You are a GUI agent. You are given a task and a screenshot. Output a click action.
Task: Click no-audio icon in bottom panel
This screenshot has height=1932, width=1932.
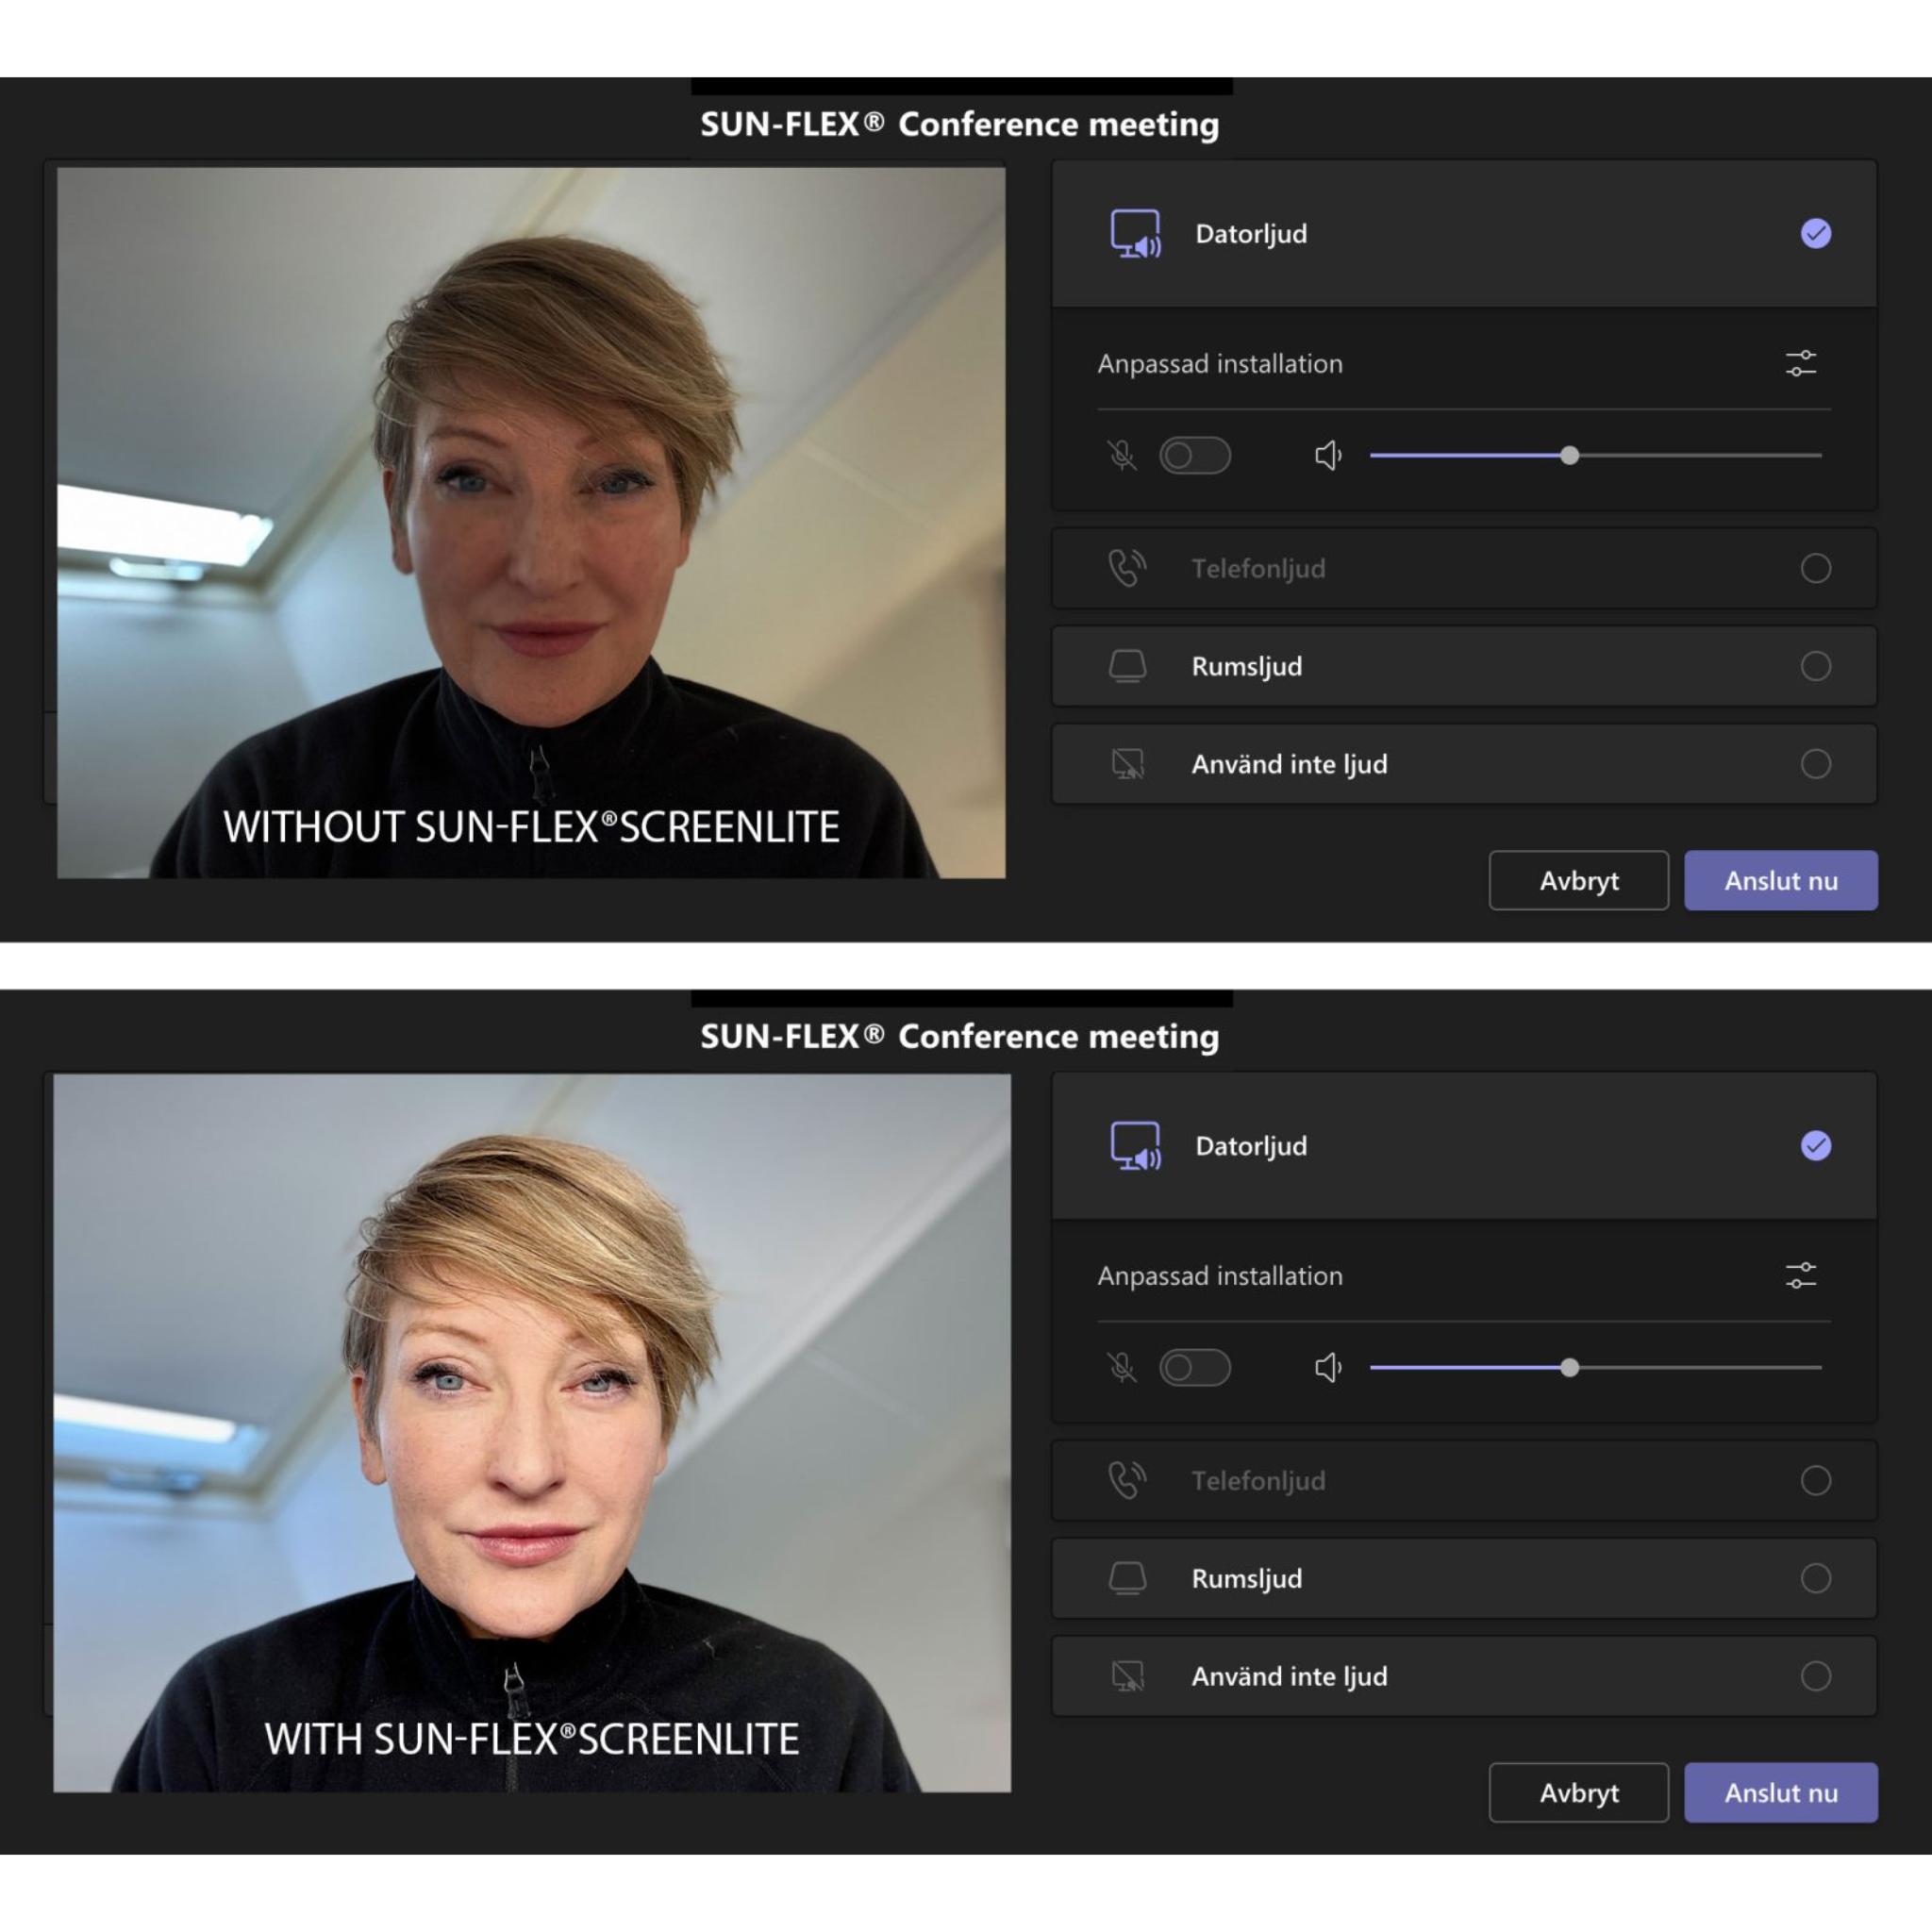coord(1127,1676)
